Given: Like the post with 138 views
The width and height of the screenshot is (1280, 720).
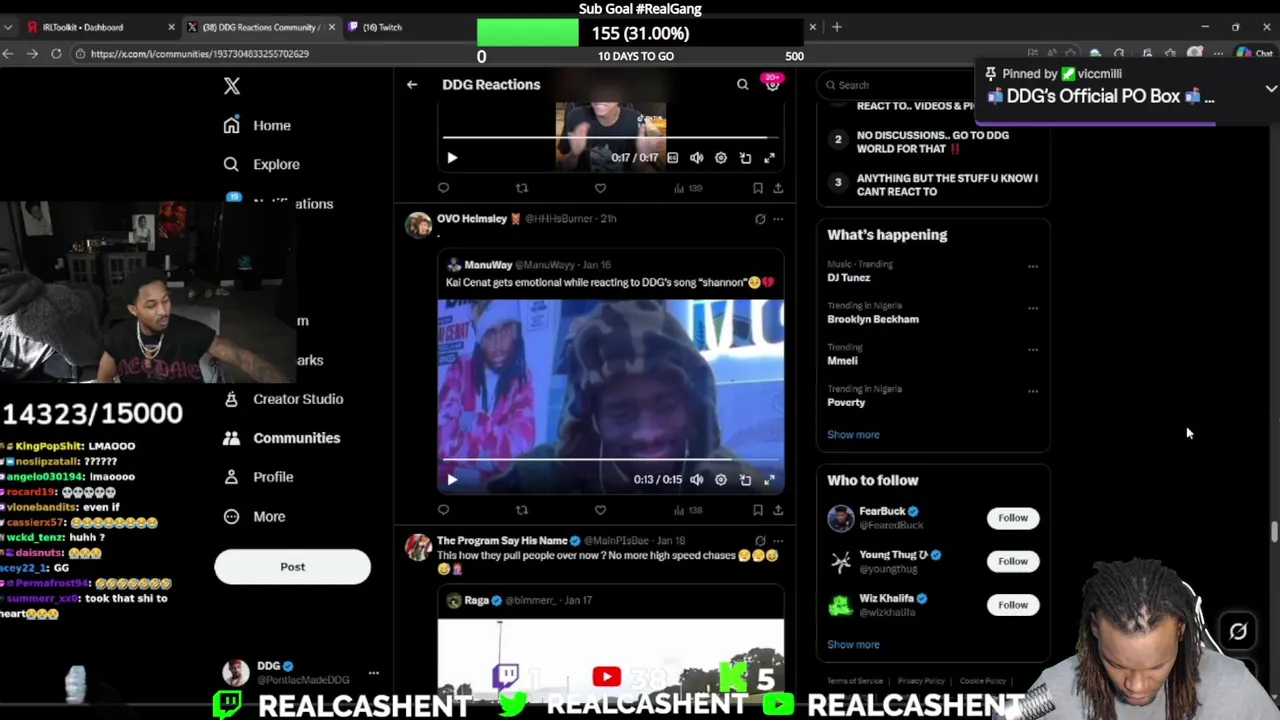Looking at the screenshot, I should point(600,510).
